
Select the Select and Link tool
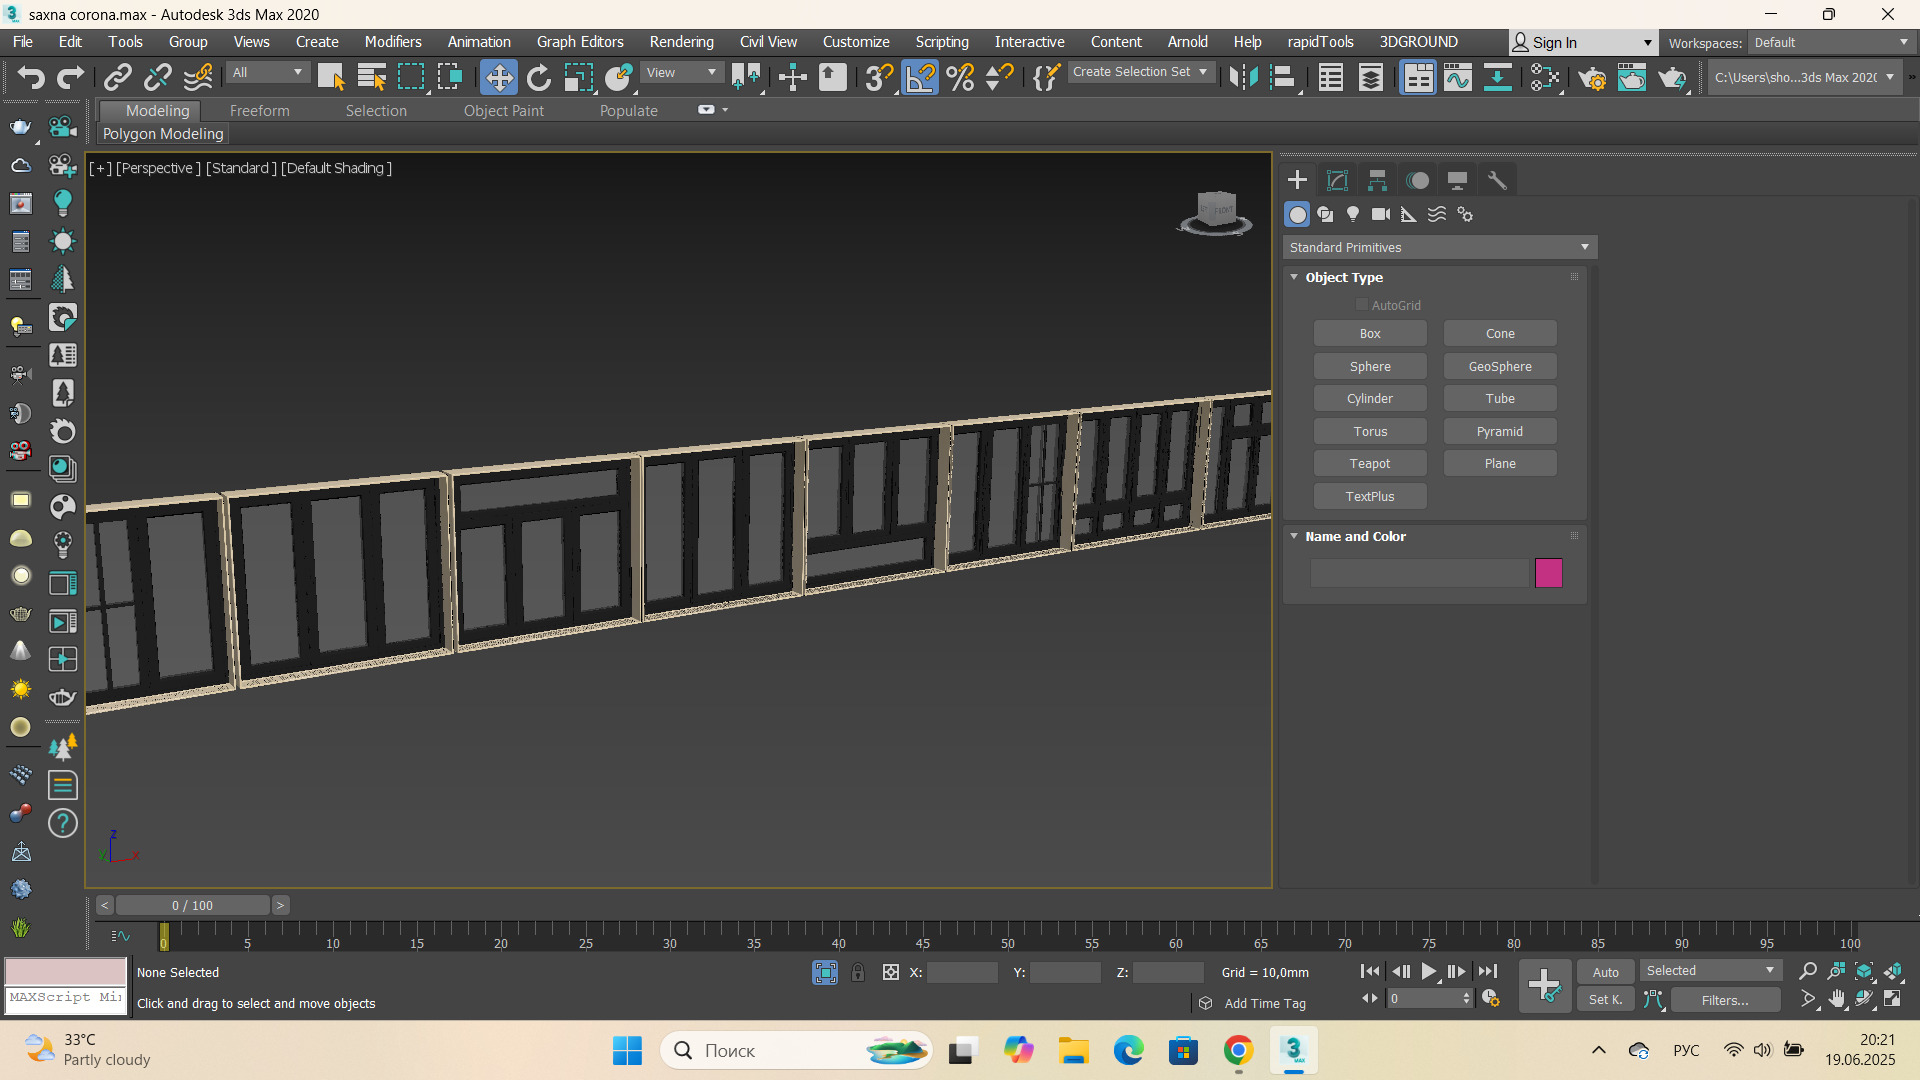tap(118, 77)
